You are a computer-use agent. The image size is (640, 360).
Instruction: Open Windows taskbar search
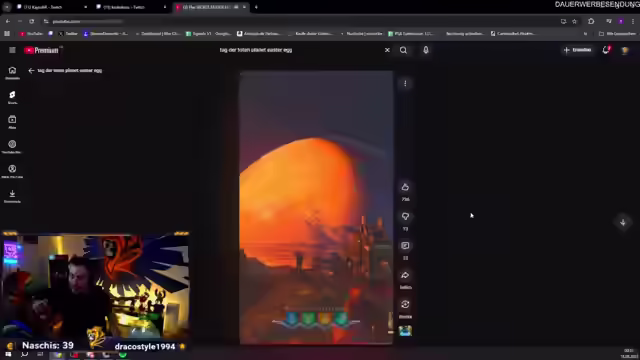pyautogui.click(x=24, y=354)
